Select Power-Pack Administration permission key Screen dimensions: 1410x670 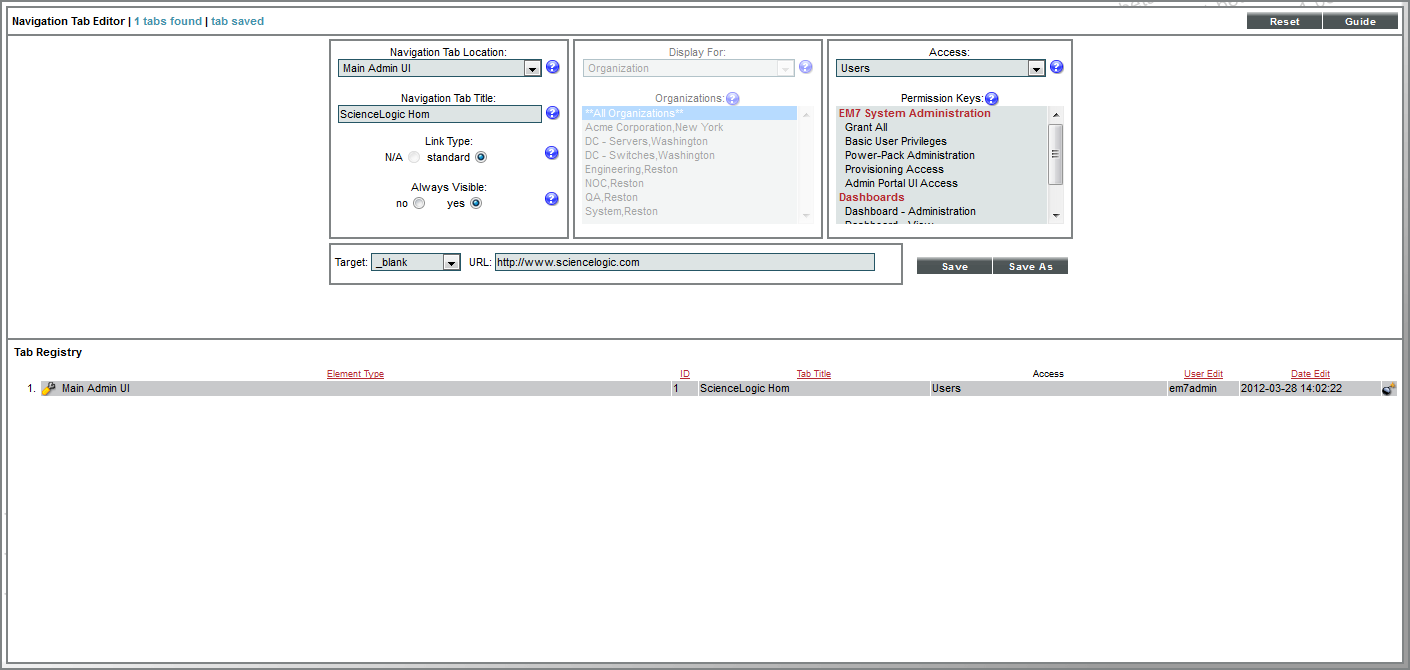coord(910,155)
